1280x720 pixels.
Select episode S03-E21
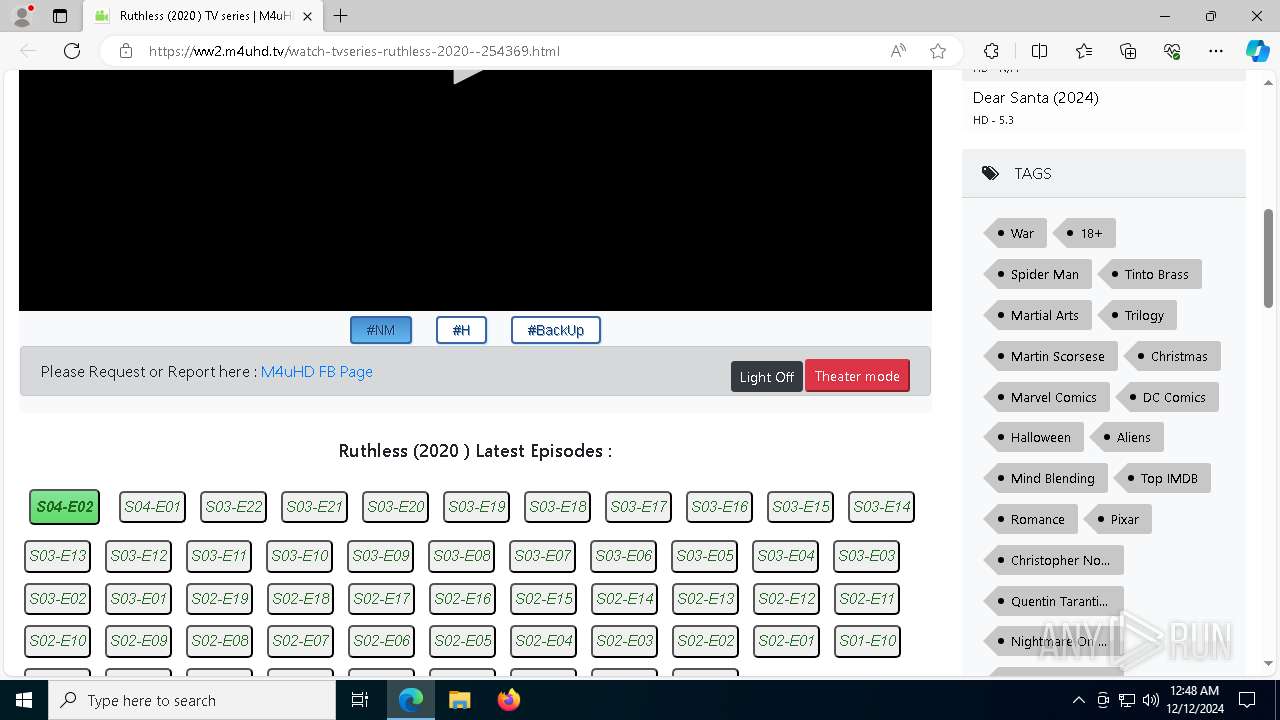pyautogui.click(x=314, y=507)
